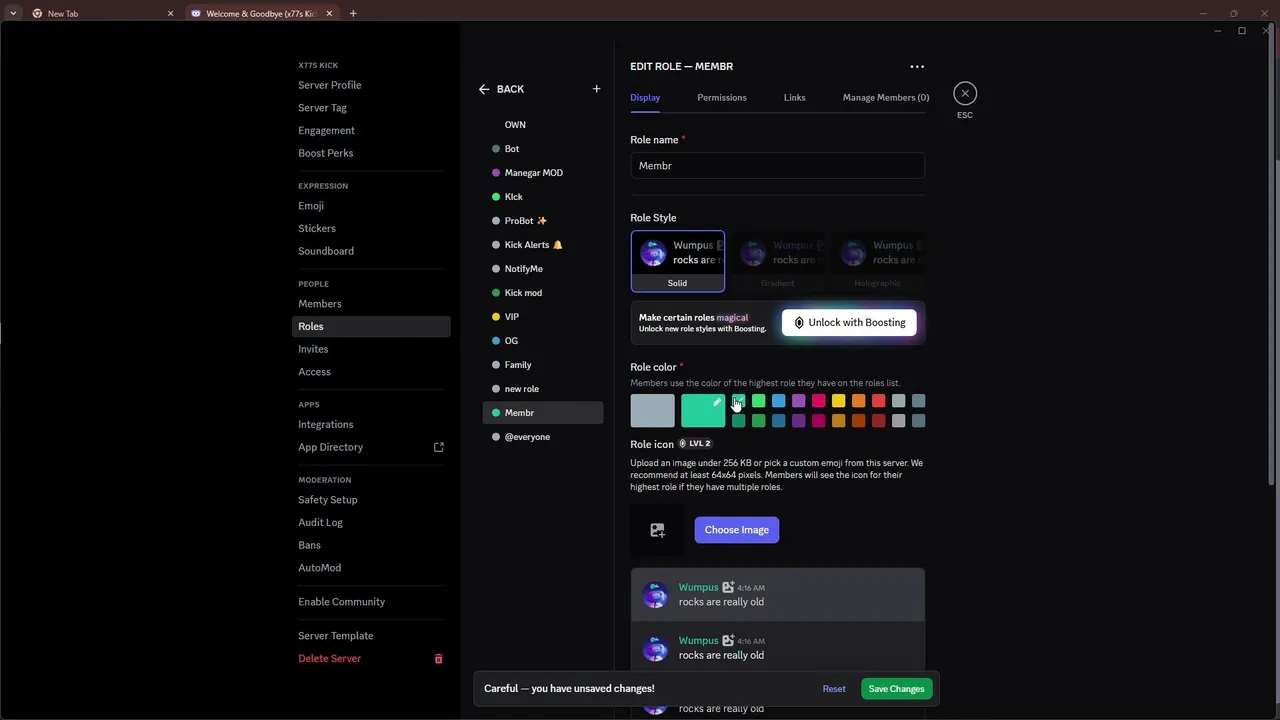The width and height of the screenshot is (1280, 720).
Task: Click Unlock with Boosting button
Action: click(849, 322)
